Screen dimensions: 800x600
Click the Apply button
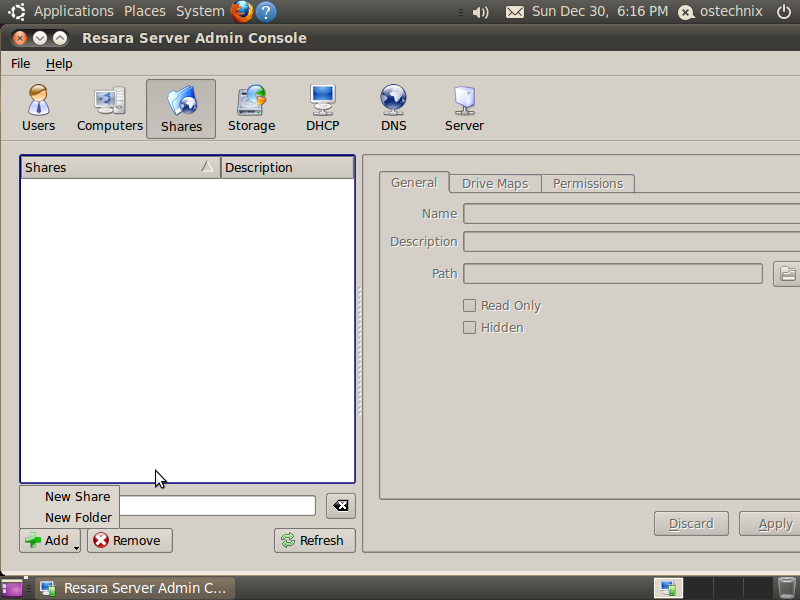pyautogui.click(x=770, y=523)
